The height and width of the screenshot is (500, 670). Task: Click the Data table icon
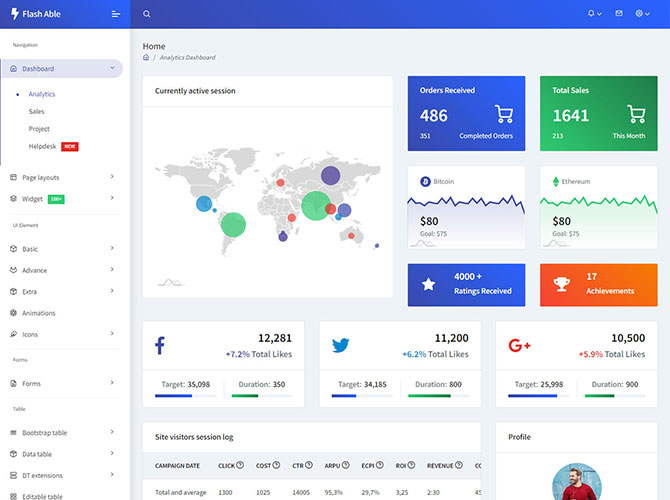13,454
